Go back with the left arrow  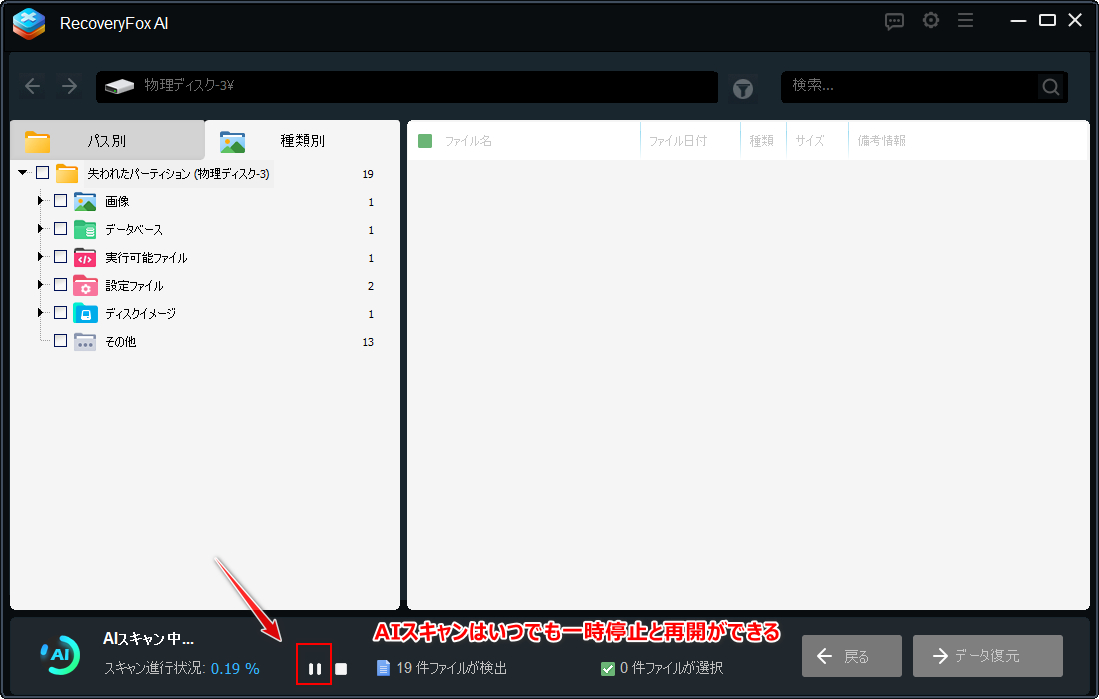point(32,86)
